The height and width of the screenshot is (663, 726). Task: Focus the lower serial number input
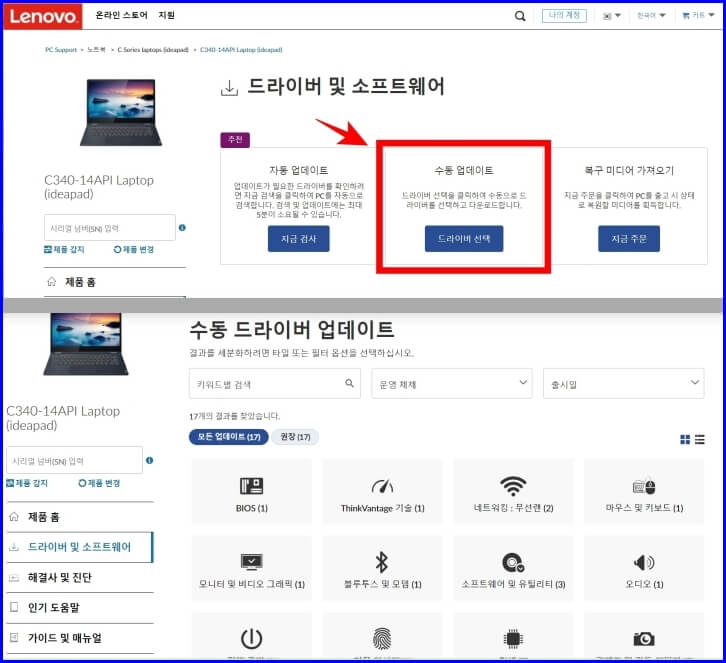coord(75,460)
